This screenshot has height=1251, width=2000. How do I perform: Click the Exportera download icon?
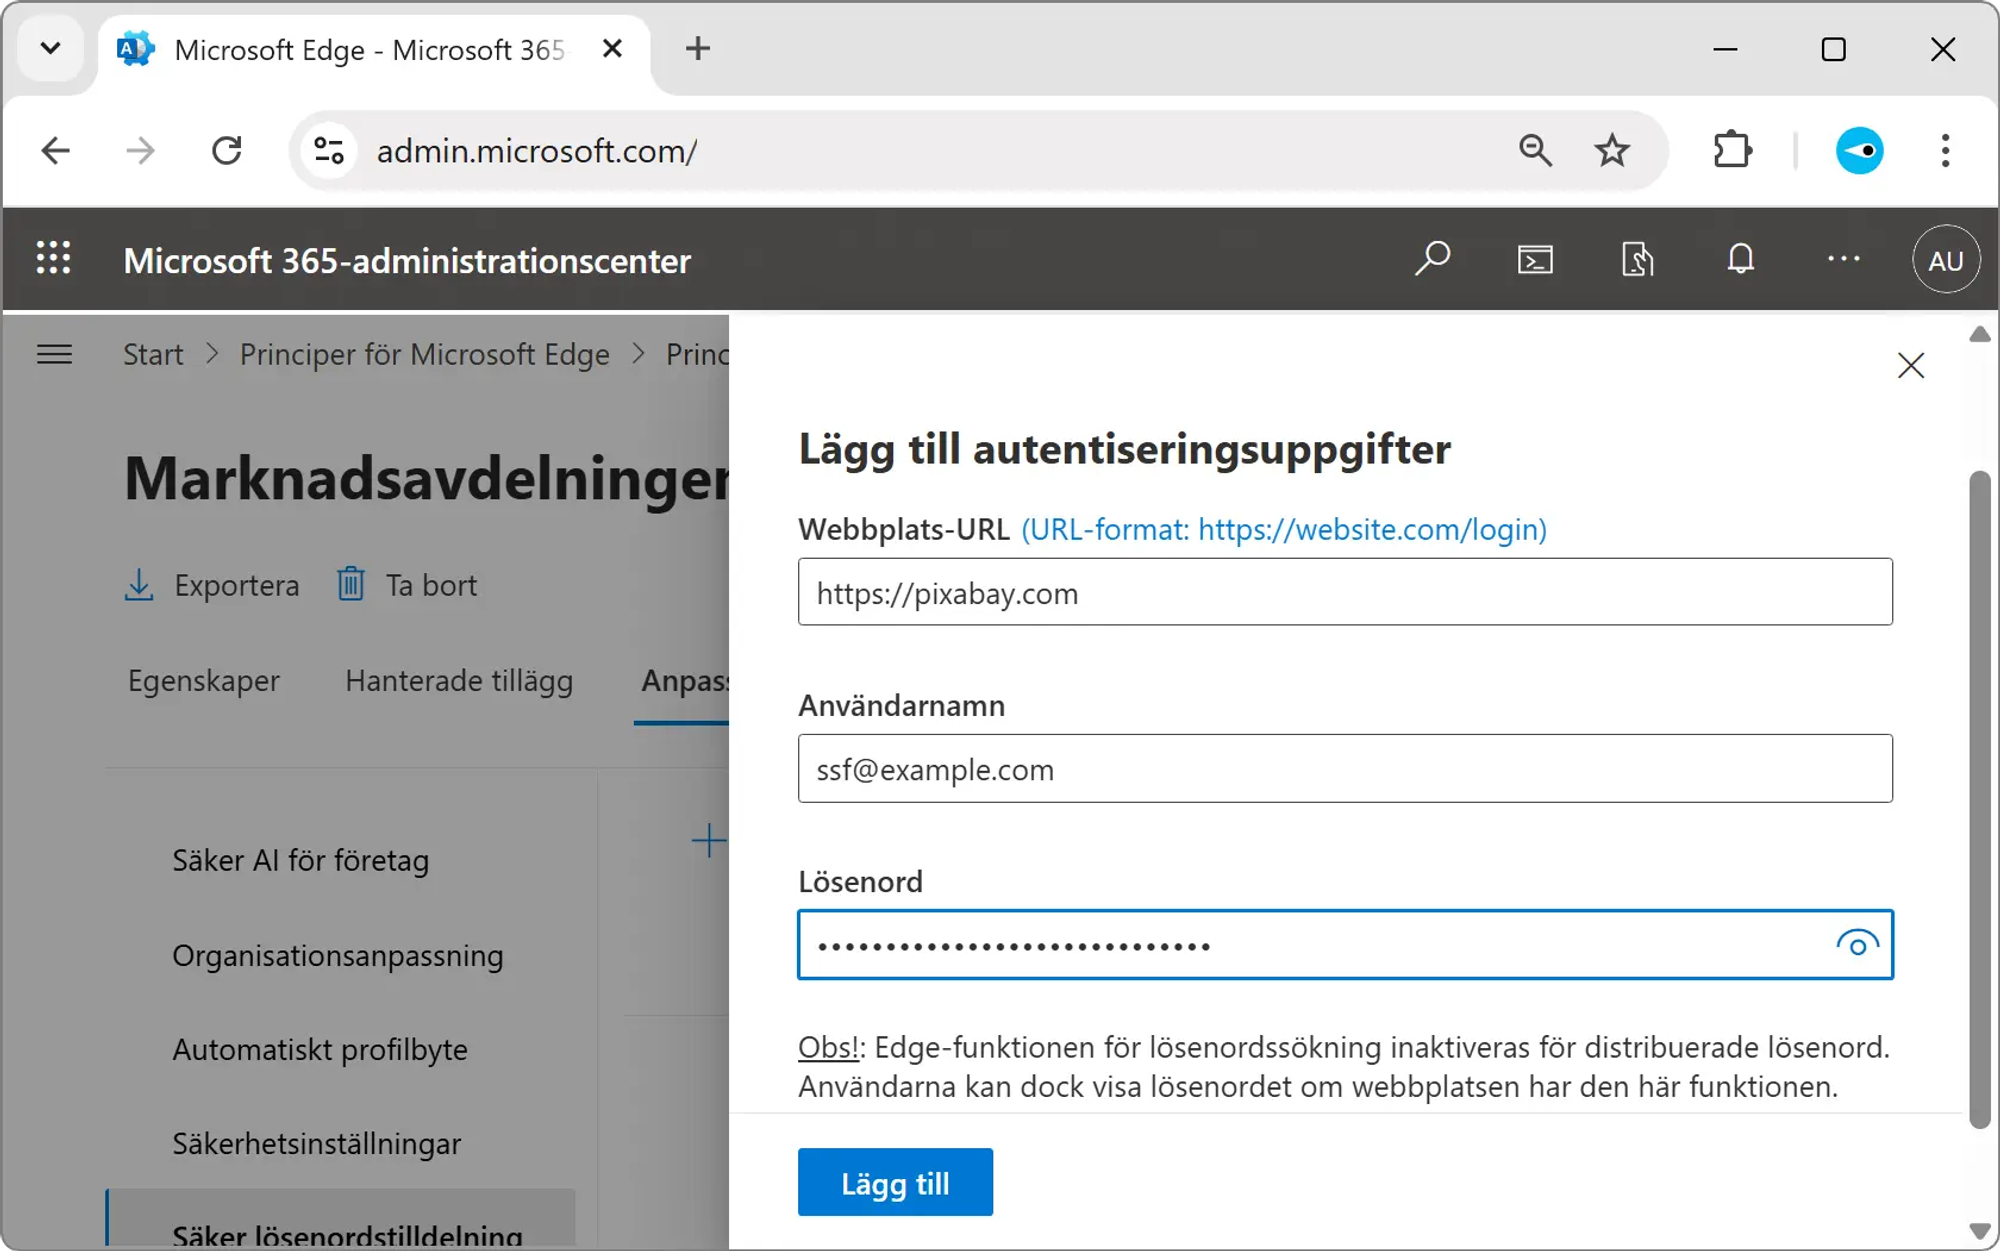139,584
